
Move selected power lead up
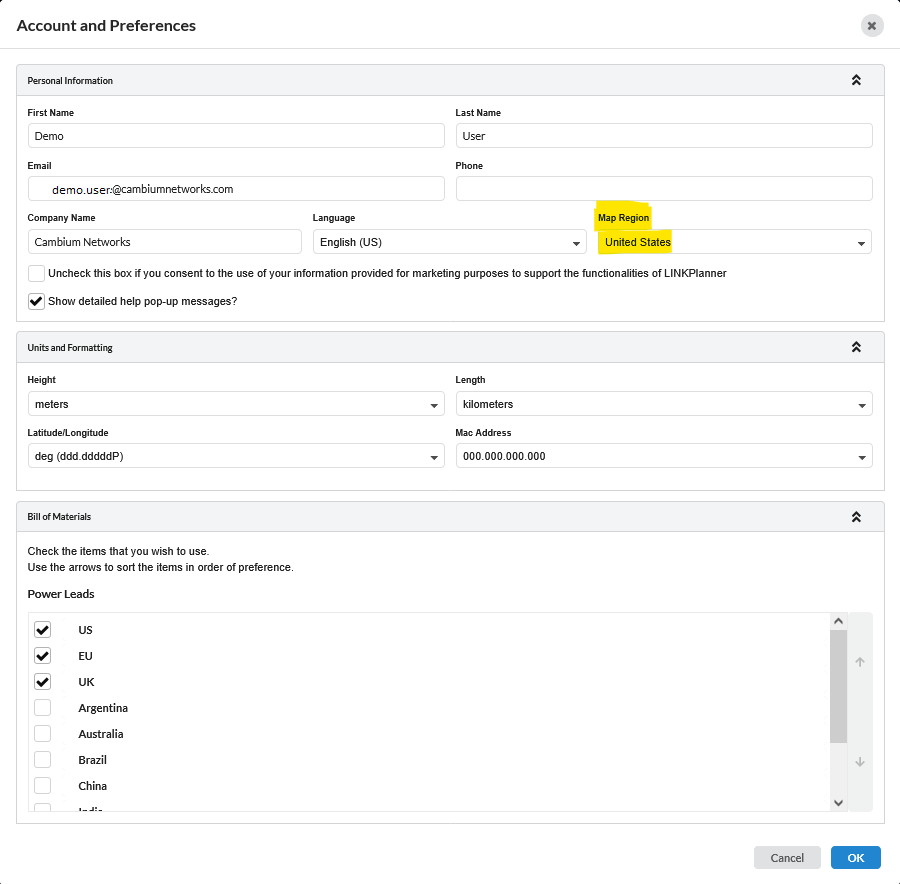pos(860,662)
